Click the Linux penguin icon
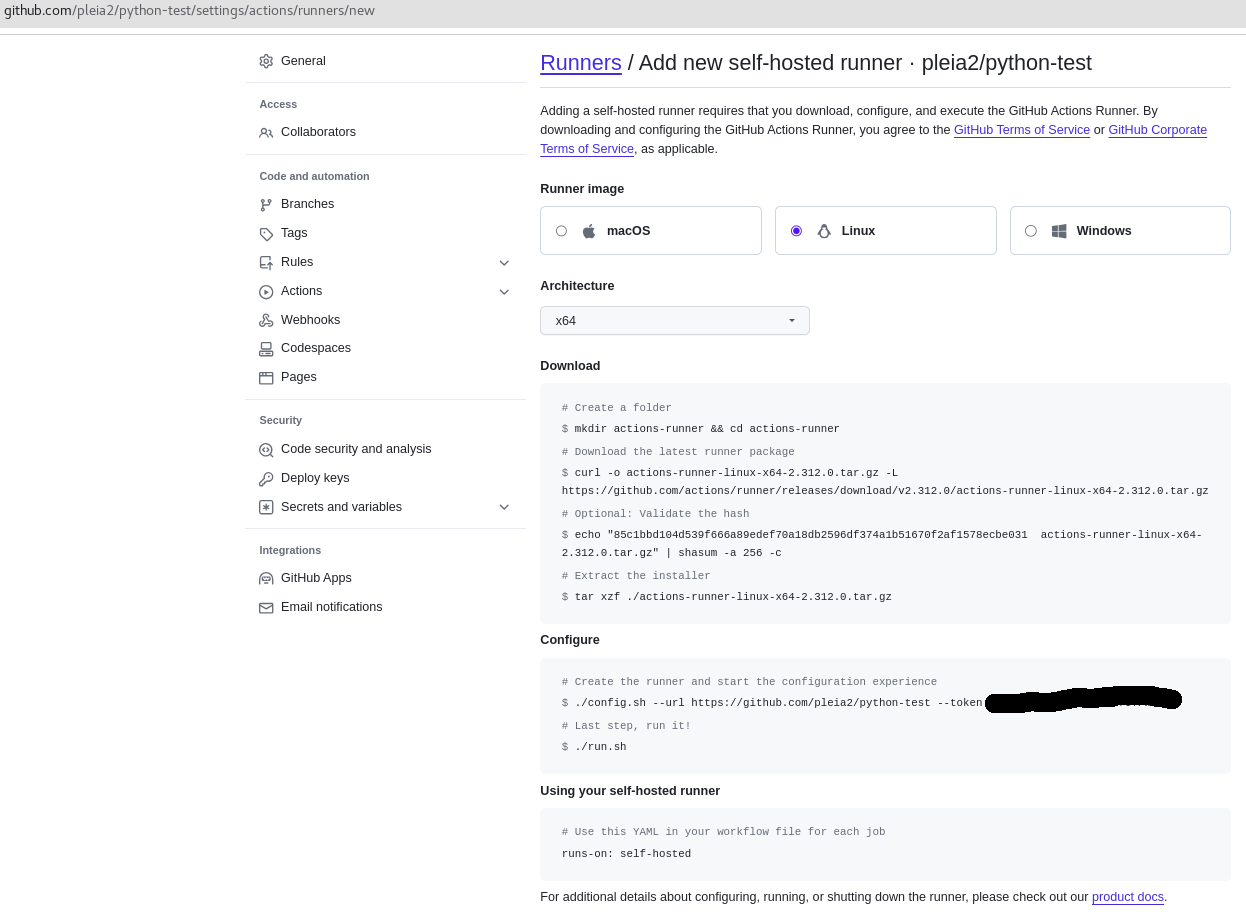1246x919 pixels. coord(824,231)
